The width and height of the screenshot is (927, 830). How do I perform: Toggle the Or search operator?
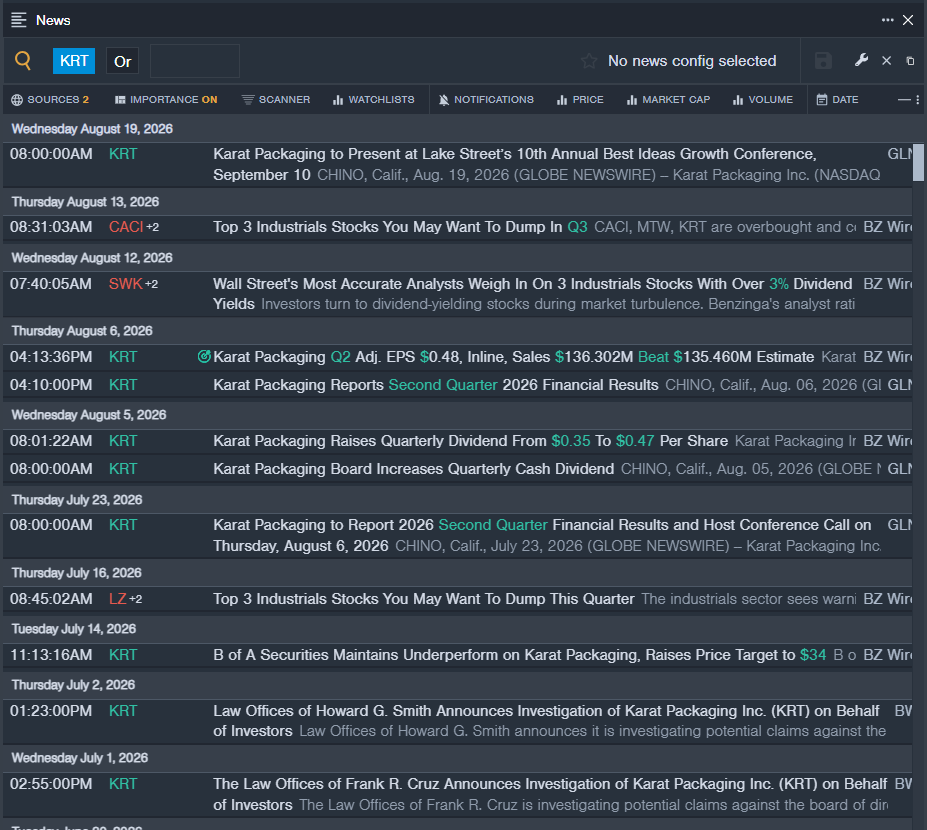122,61
